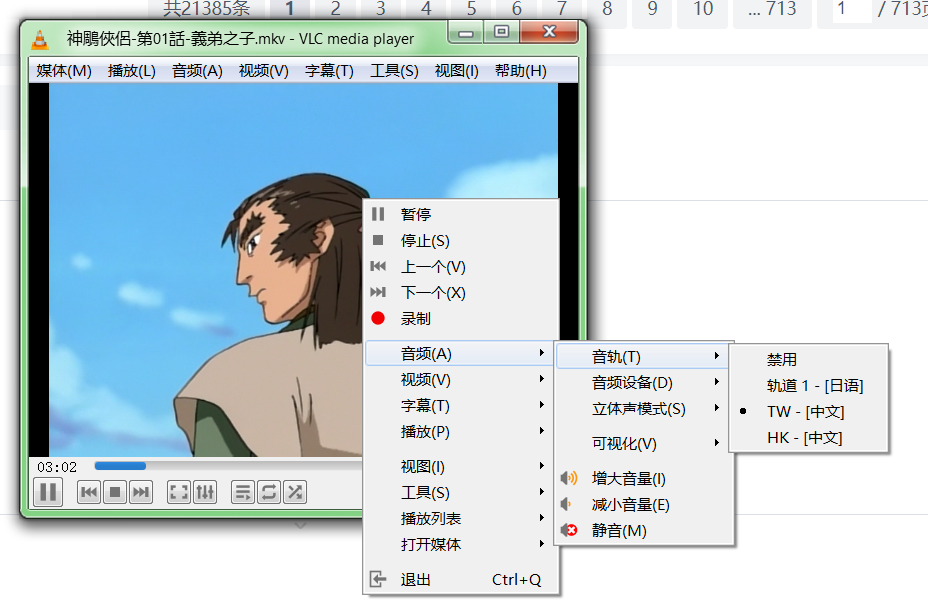Toggle loop repeat button
Screen dimensions: 928x606
[x=269, y=492]
